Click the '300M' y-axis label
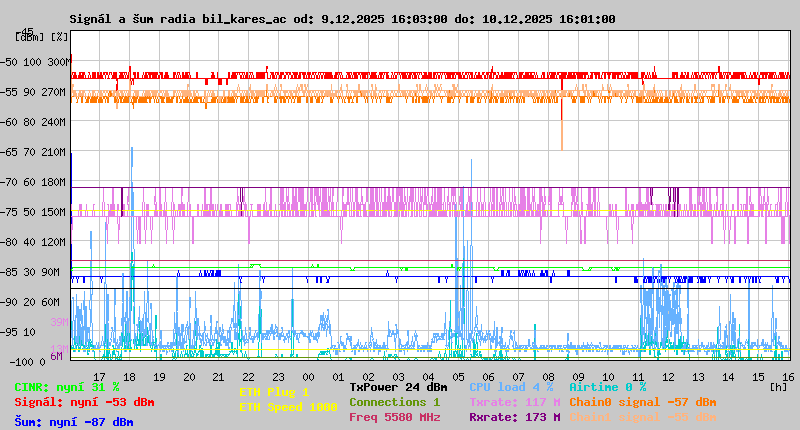800x430 pixels. pyautogui.click(x=57, y=62)
